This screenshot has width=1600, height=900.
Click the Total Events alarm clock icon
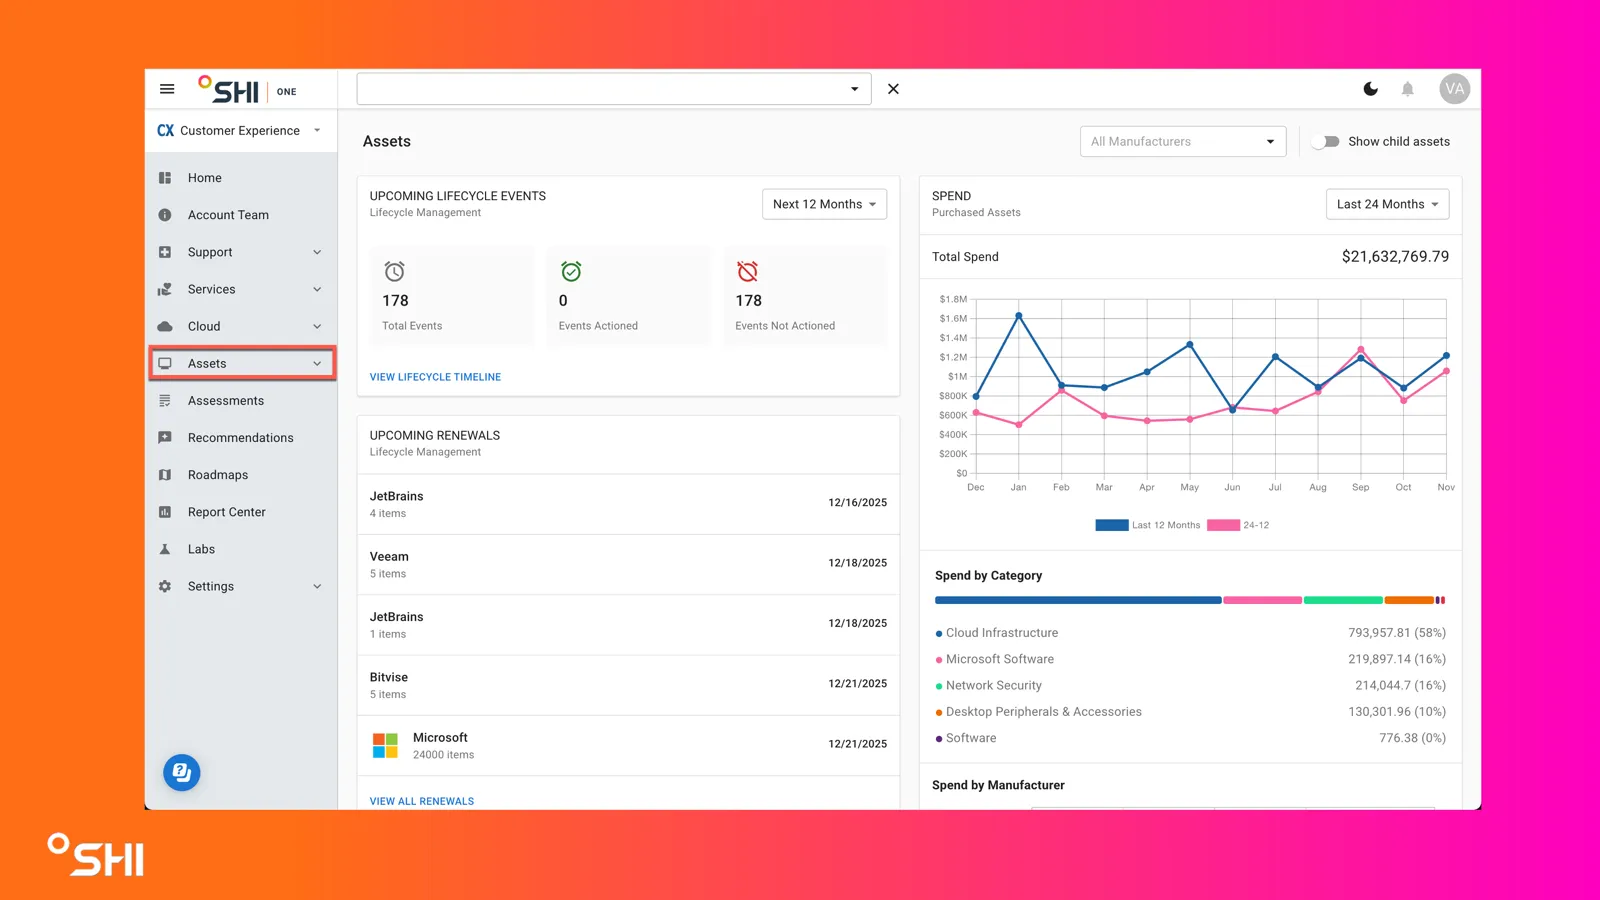[395, 271]
